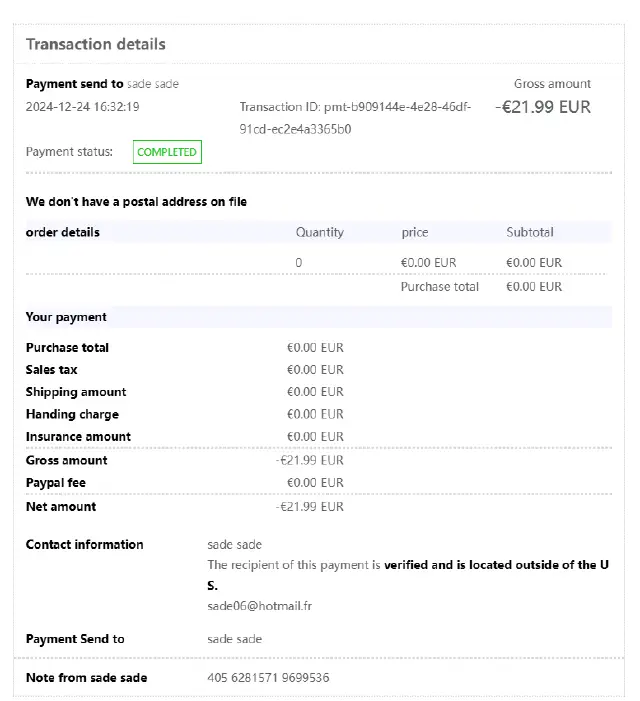Screen dimensions: 640x701
Task: Click the Paypal fee row label
Action: [x=56, y=483]
